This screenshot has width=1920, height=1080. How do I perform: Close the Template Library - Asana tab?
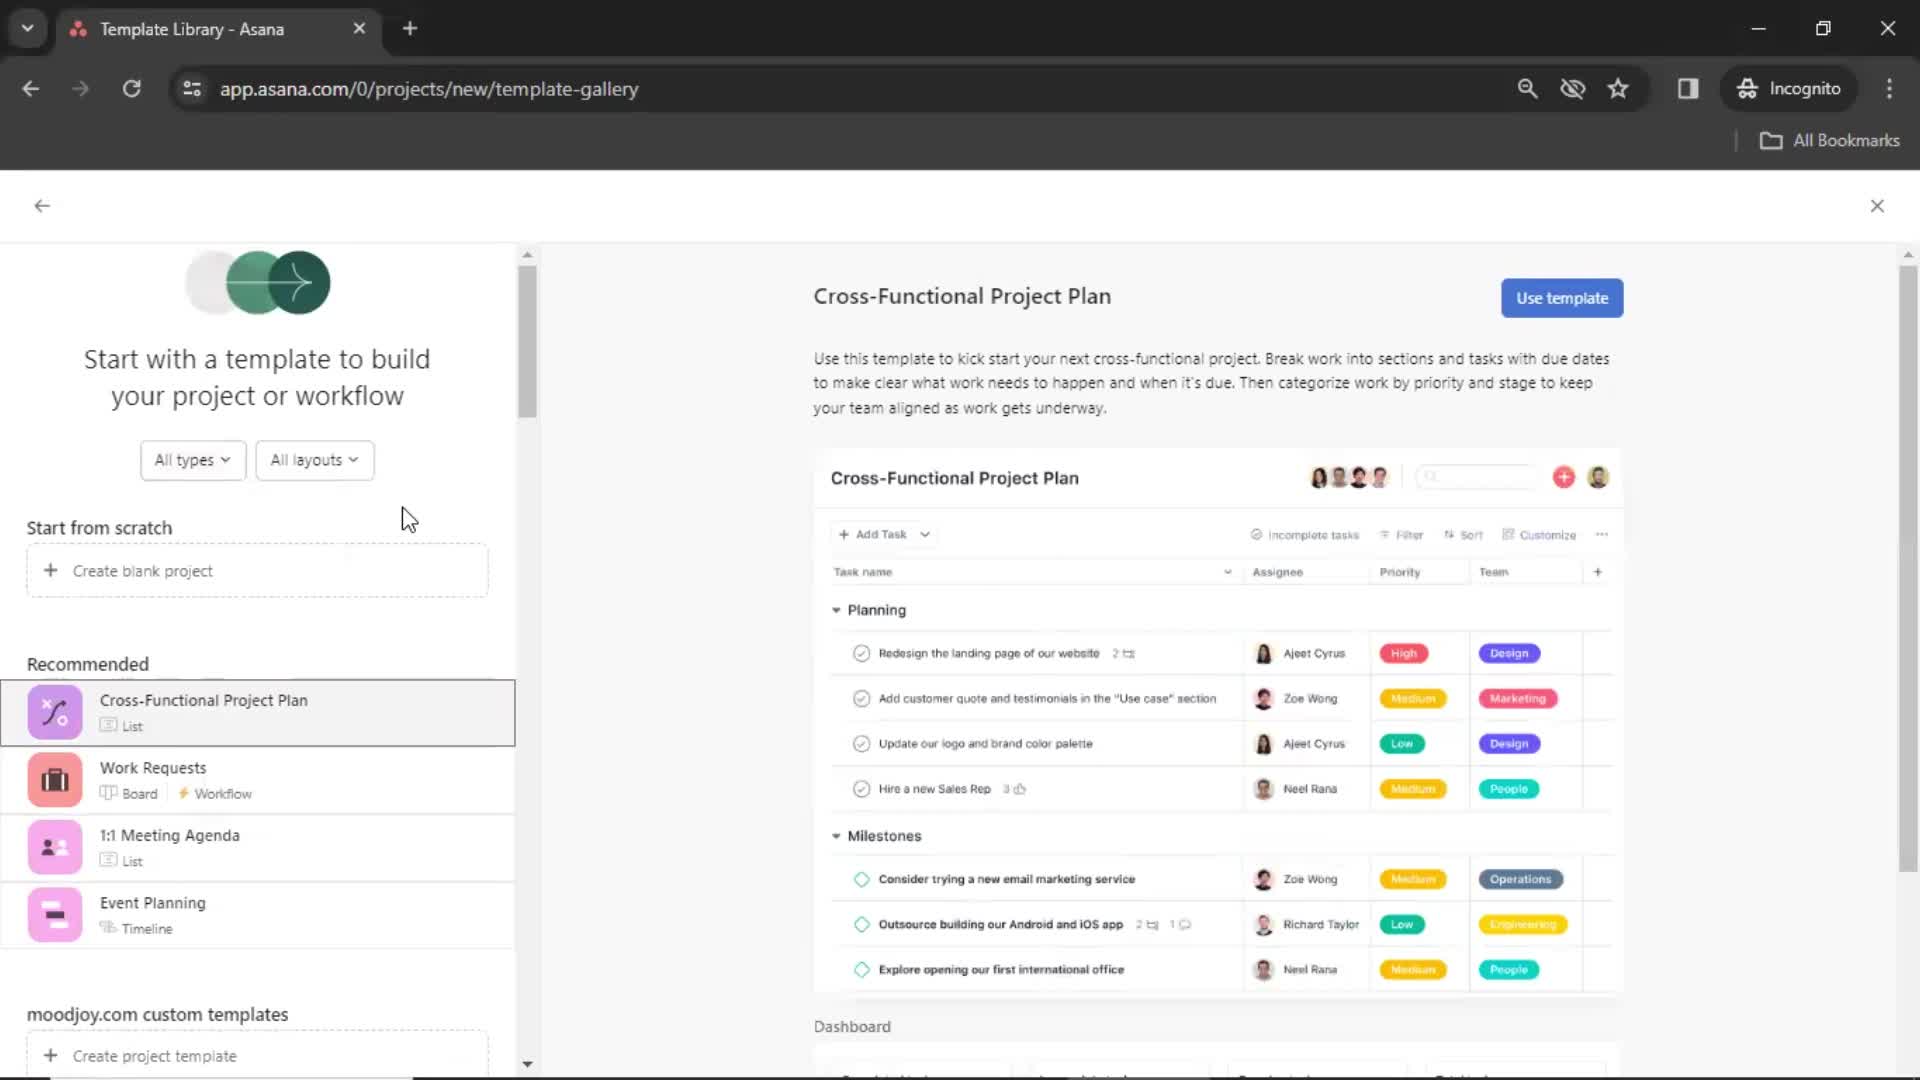pos(359,29)
